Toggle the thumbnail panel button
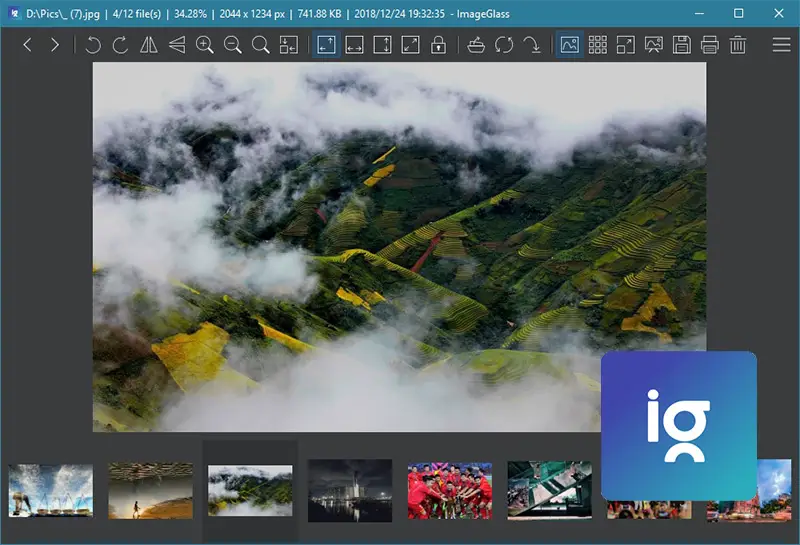The height and width of the screenshot is (545, 800). tap(570, 45)
